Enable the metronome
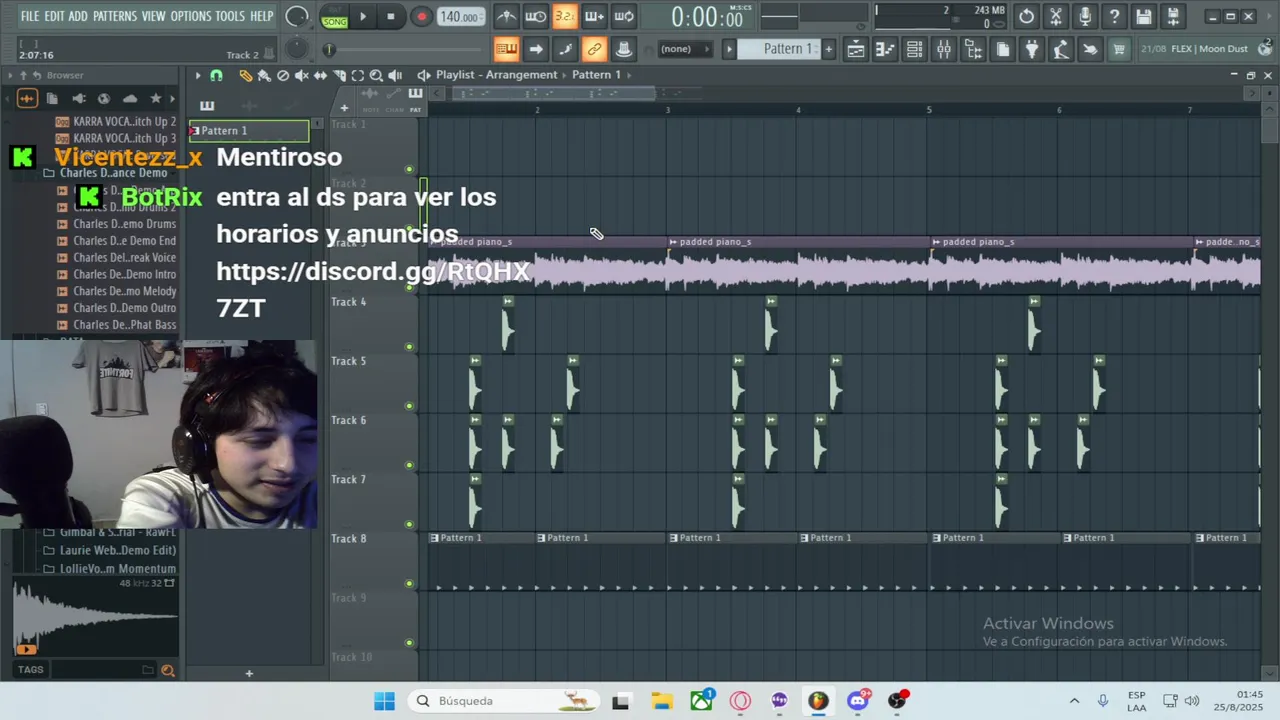The height and width of the screenshot is (720, 1280). (507, 16)
